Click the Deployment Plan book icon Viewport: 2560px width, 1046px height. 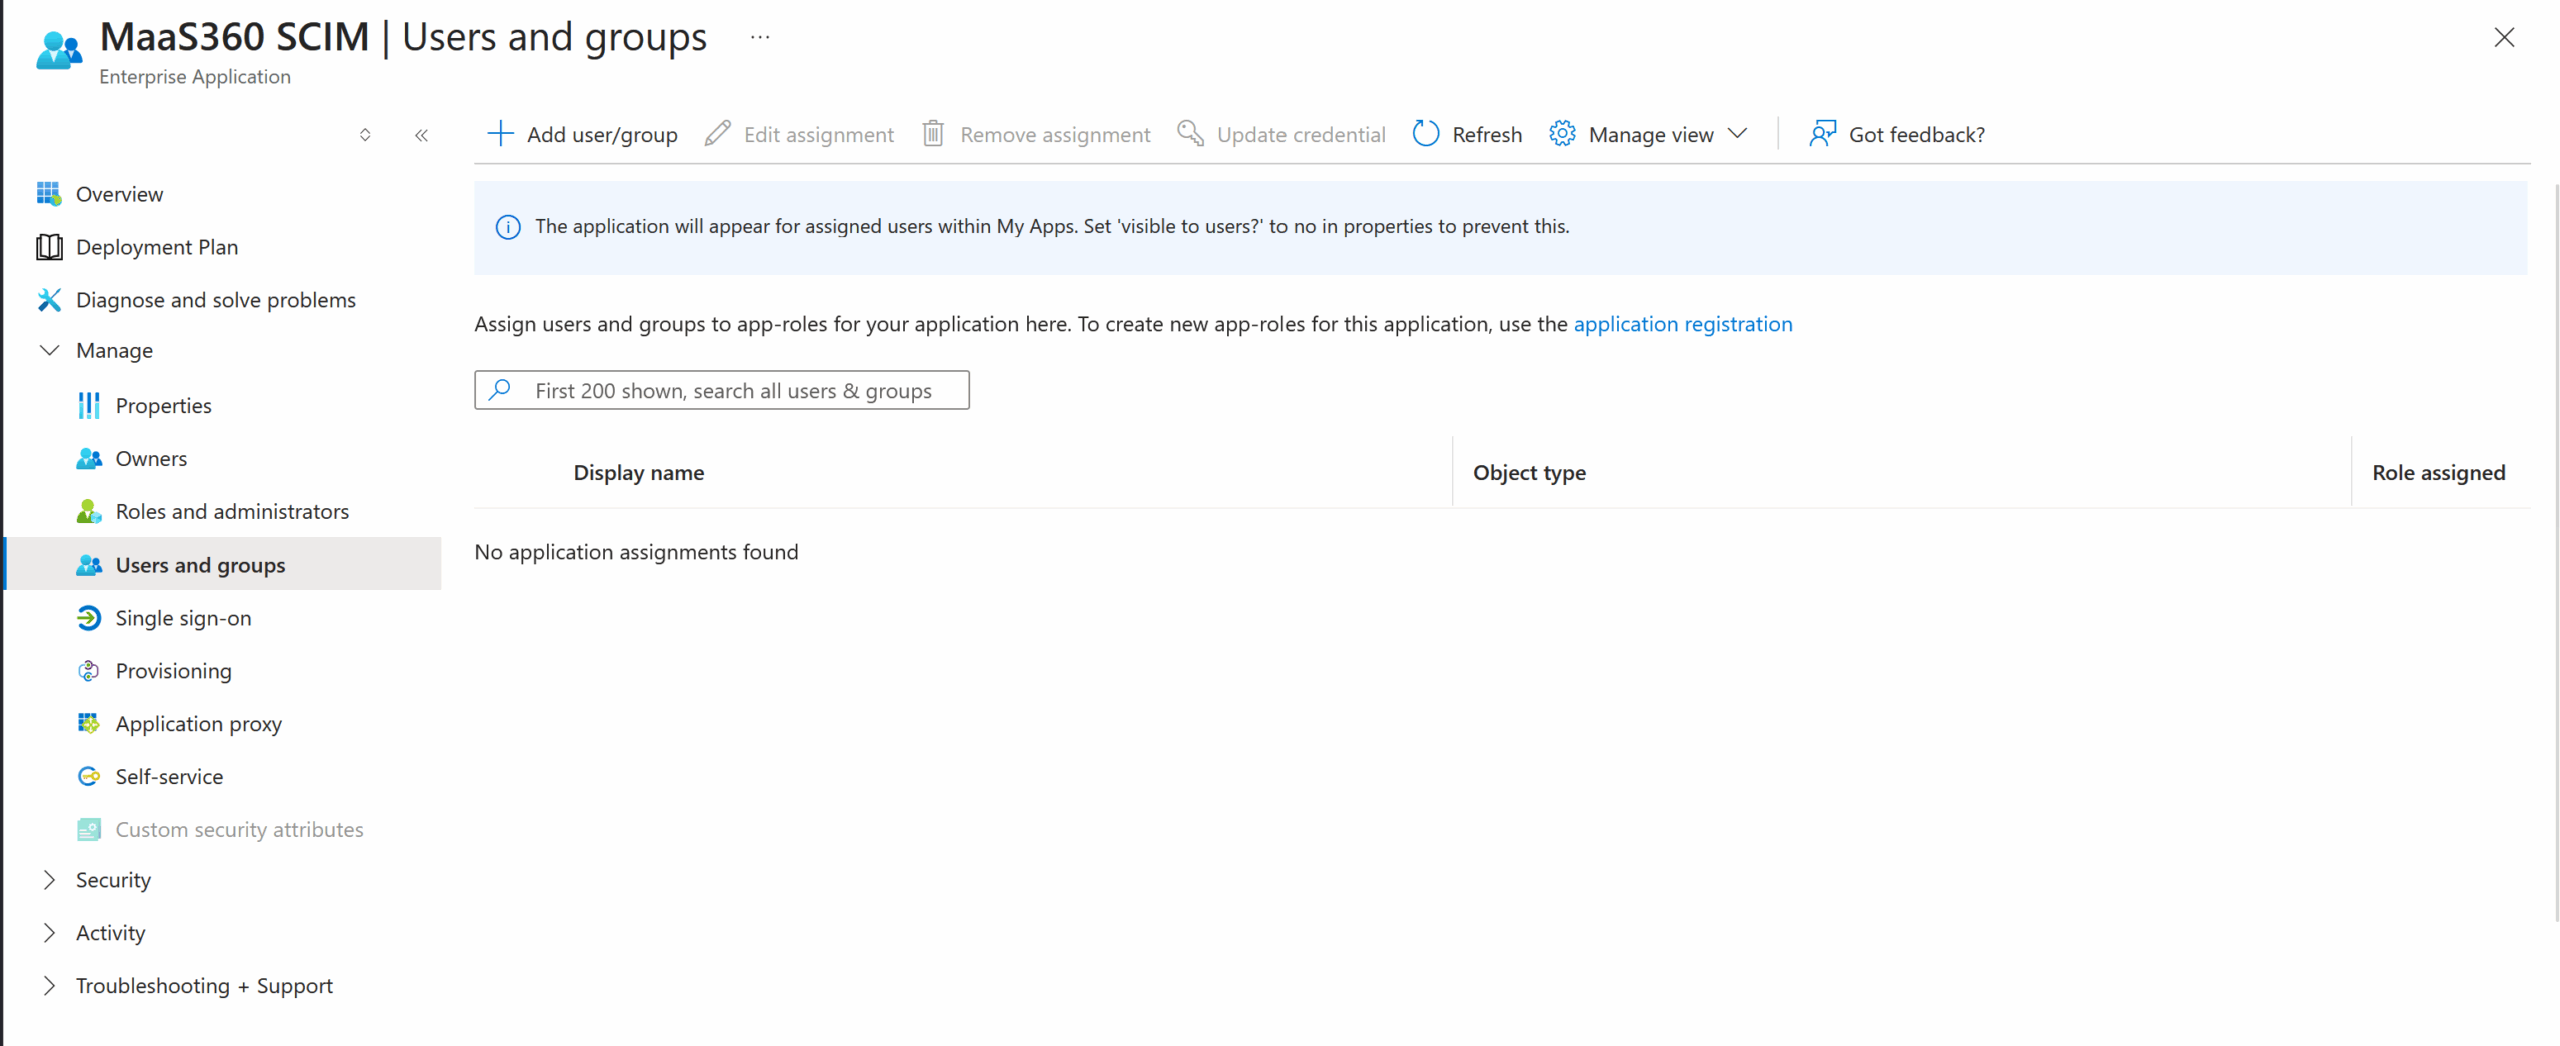(x=49, y=247)
